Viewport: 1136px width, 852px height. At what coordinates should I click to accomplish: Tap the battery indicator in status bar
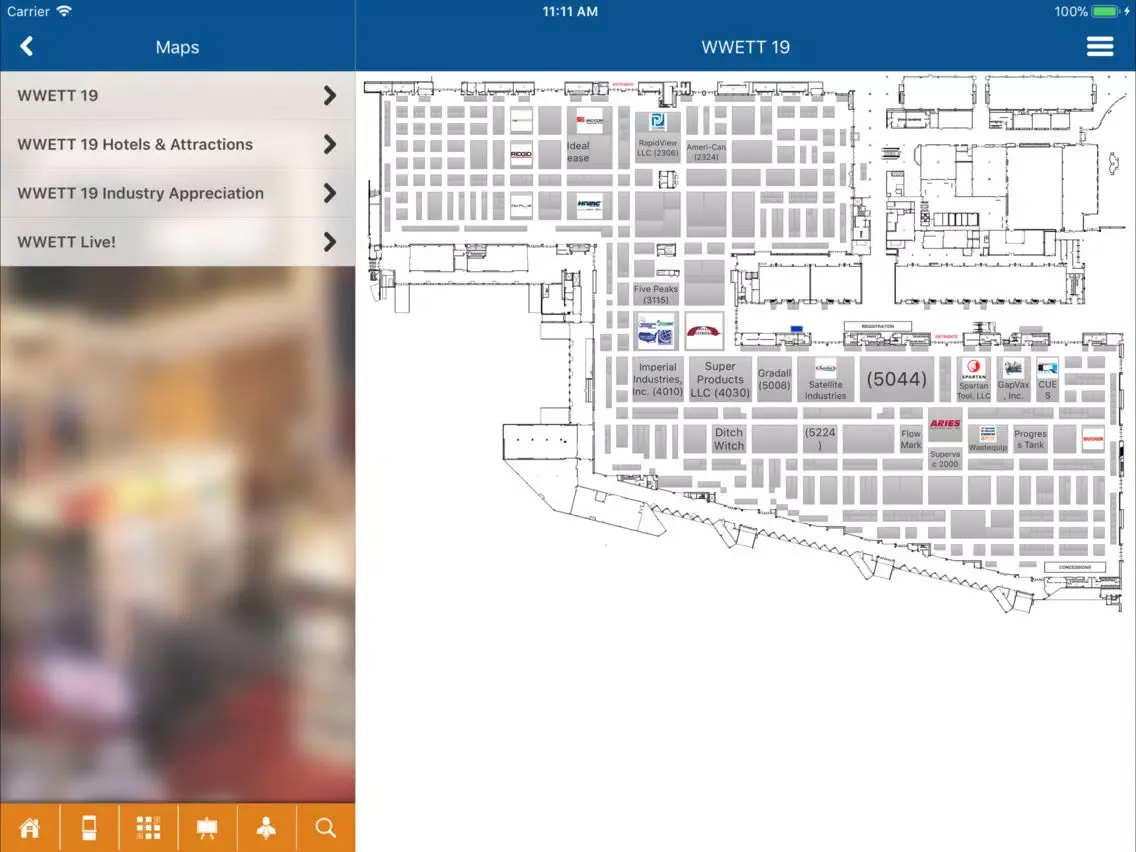[x=1106, y=11]
